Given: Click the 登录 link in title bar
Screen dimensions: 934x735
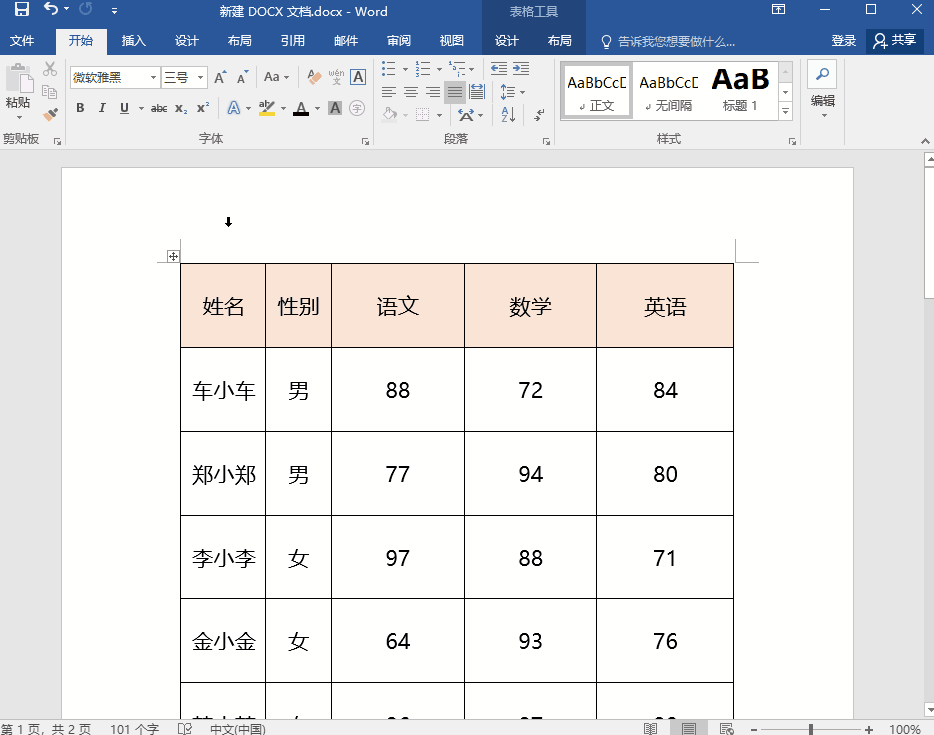Looking at the screenshot, I should coord(843,42).
